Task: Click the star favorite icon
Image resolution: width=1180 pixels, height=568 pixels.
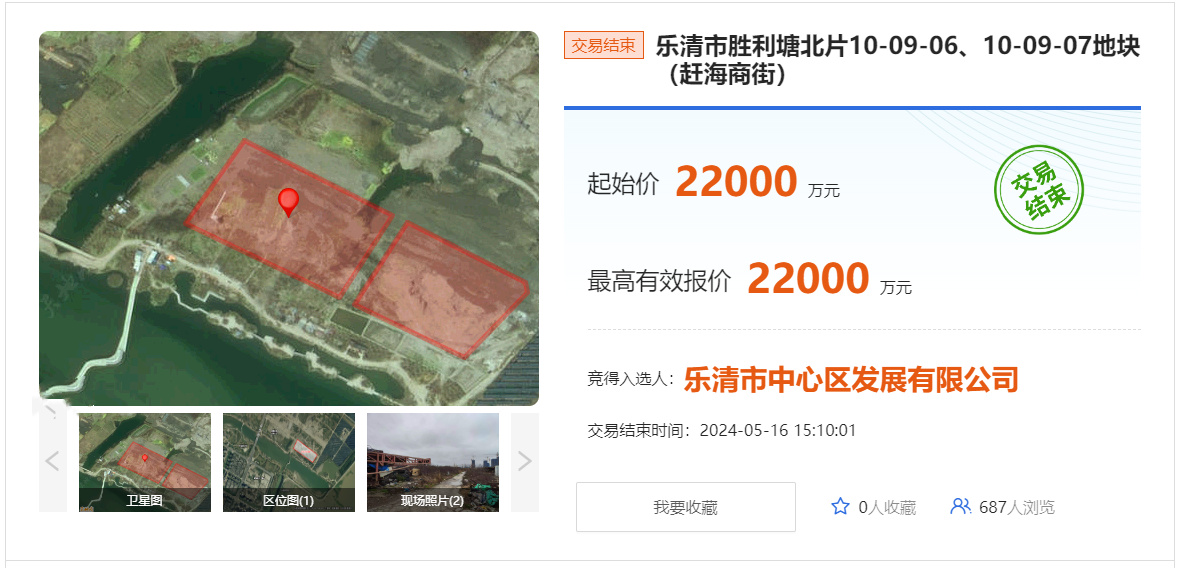Action: [x=840, y=506]
